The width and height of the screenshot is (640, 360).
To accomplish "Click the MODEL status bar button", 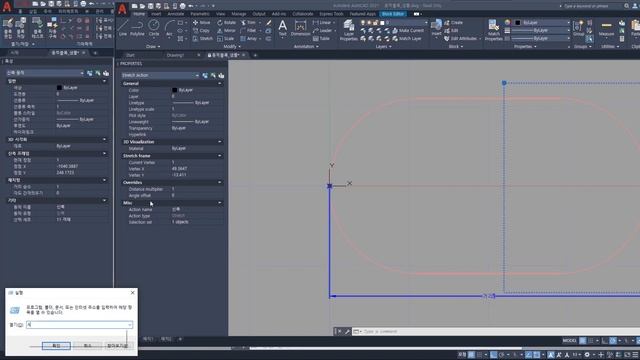I will [x=569, y=340].
